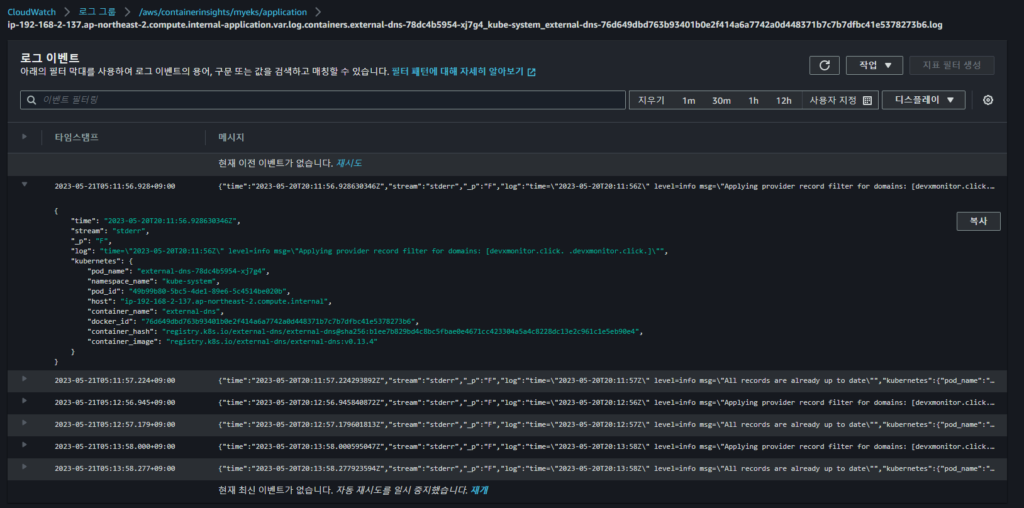Image resolution: width=1024 pixels, height=508 pixels.
Task: Open the 작업 dropdown menu
Action: 874,65
